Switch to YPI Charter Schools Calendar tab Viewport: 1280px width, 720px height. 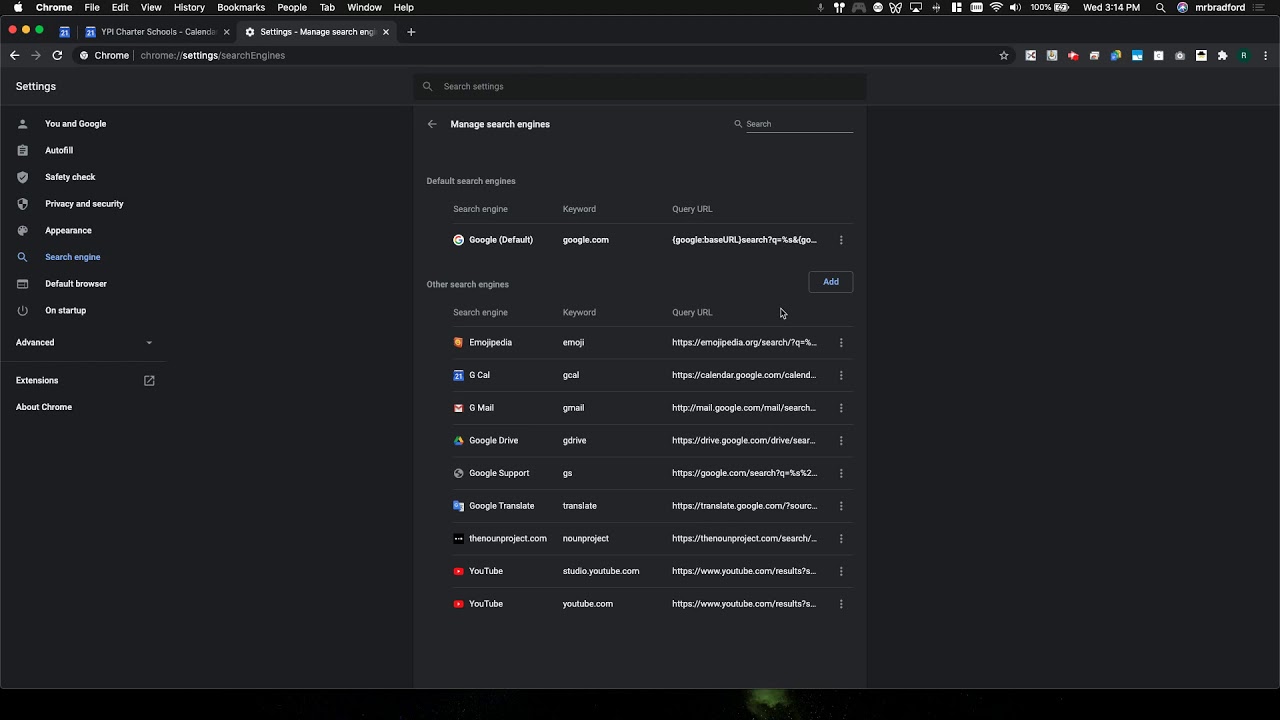157,32
